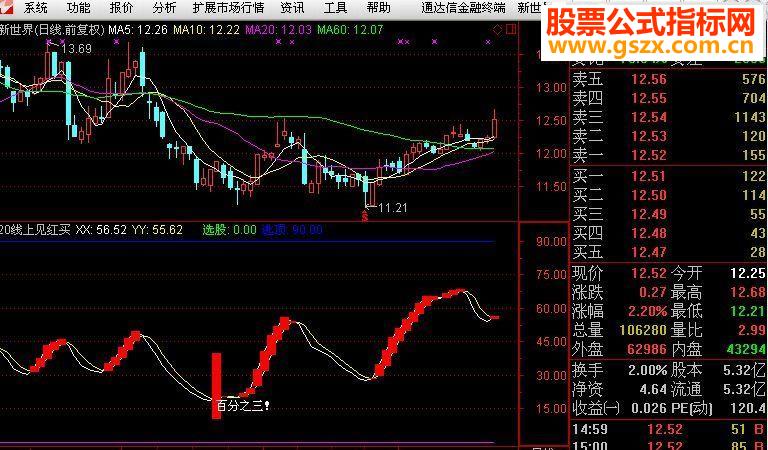Click the latest candlestick on the right
The image size is (768, 450).
495,124
